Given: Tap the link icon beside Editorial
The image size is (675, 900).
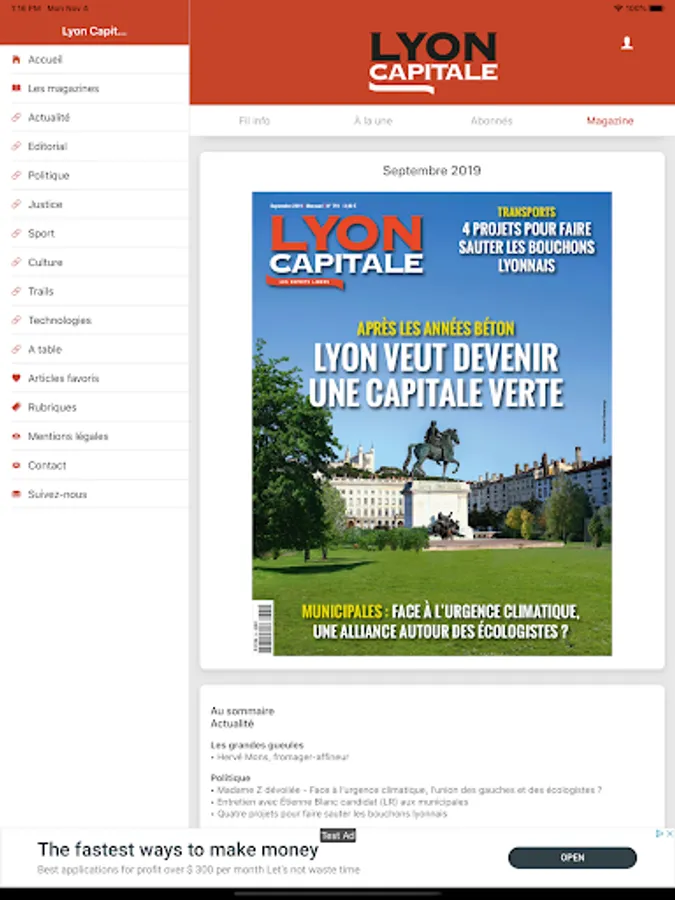Looking at the screenshot, I should (16, 146).
